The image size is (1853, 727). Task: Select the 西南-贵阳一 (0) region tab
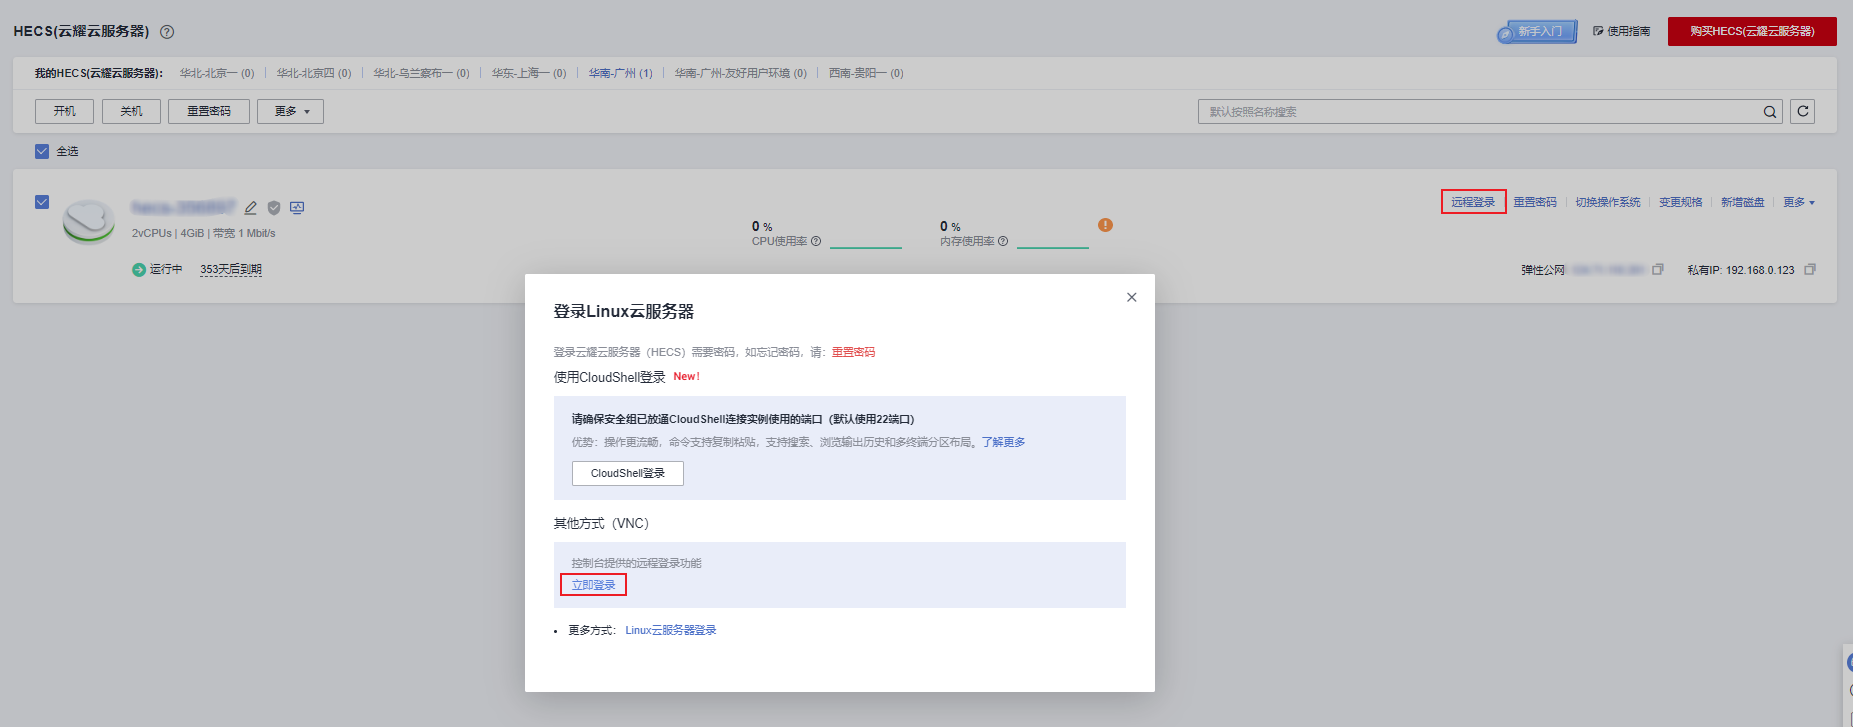(866, 73)
